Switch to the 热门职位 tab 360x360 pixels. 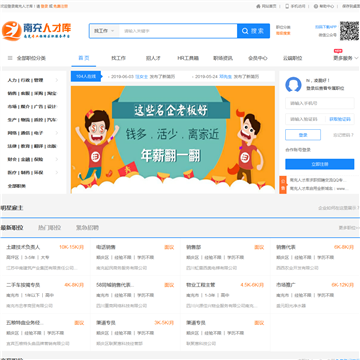coord(49,228)
